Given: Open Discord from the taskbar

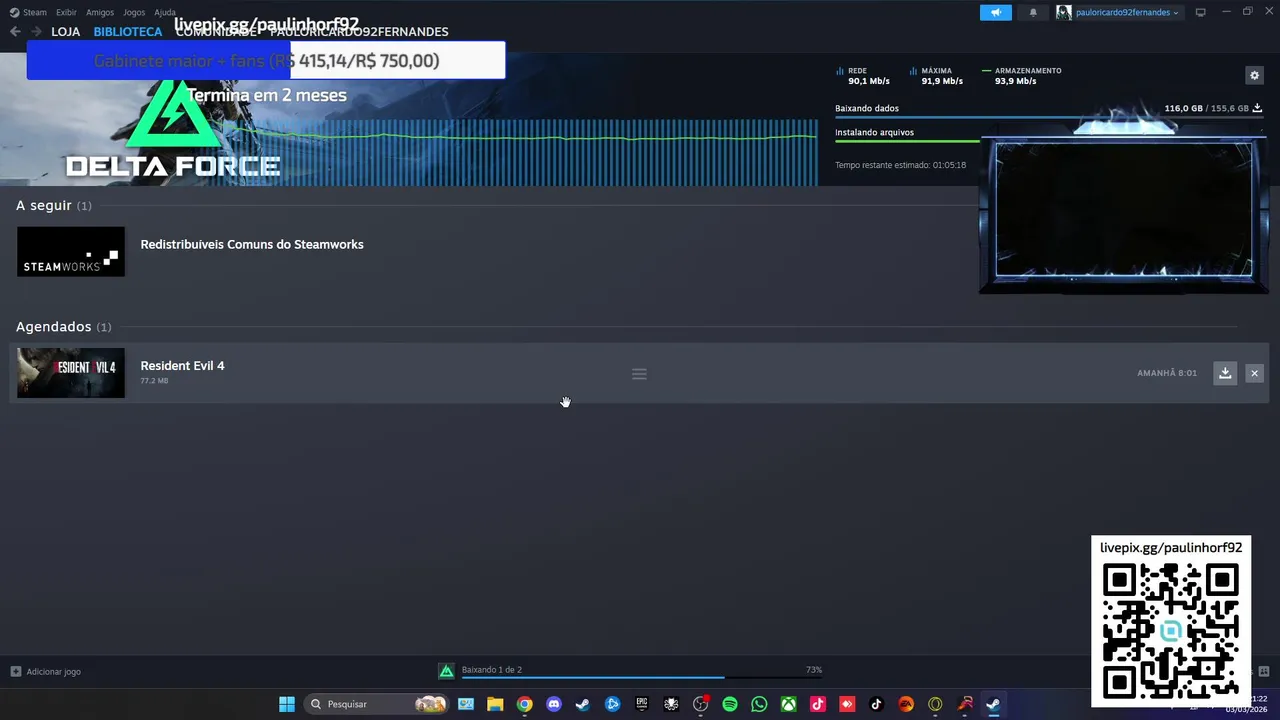Looking at the screenshot, I should point(554,704).
